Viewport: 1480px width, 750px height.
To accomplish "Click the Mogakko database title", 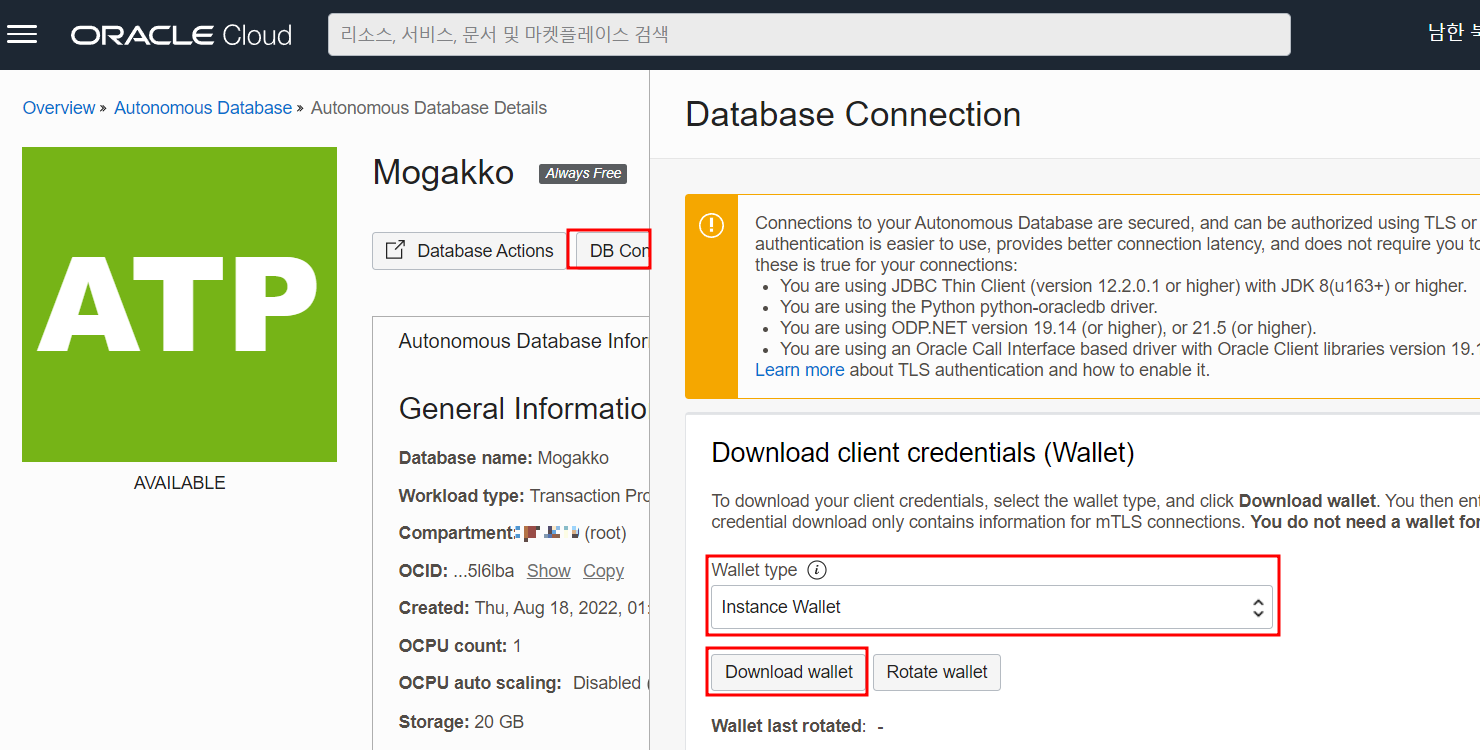I will pyautogui.click(x=443, y=173).
